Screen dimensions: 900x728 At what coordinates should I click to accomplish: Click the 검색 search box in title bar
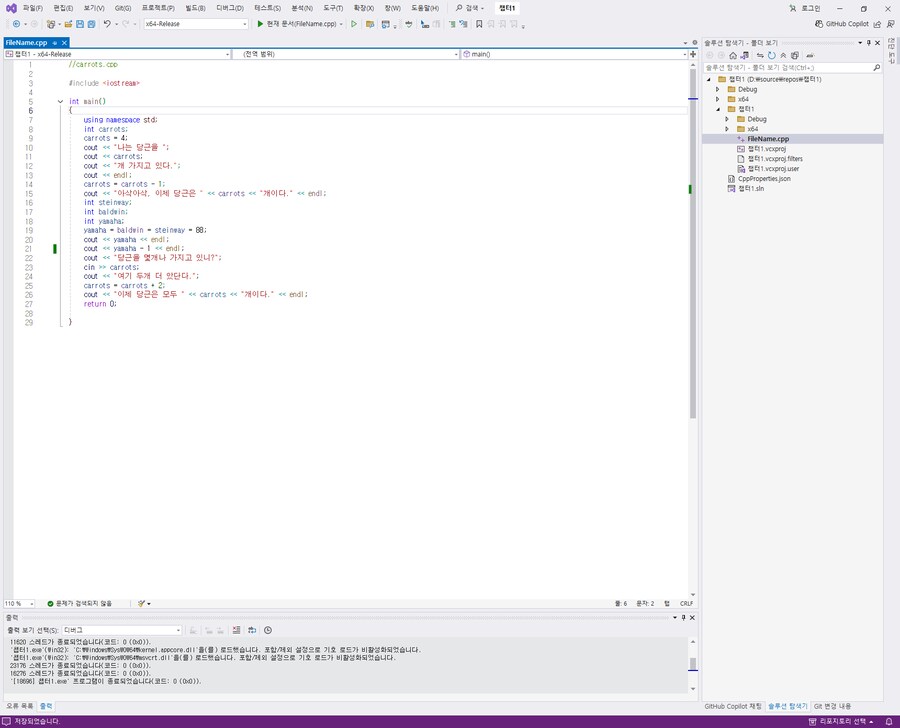471,8
